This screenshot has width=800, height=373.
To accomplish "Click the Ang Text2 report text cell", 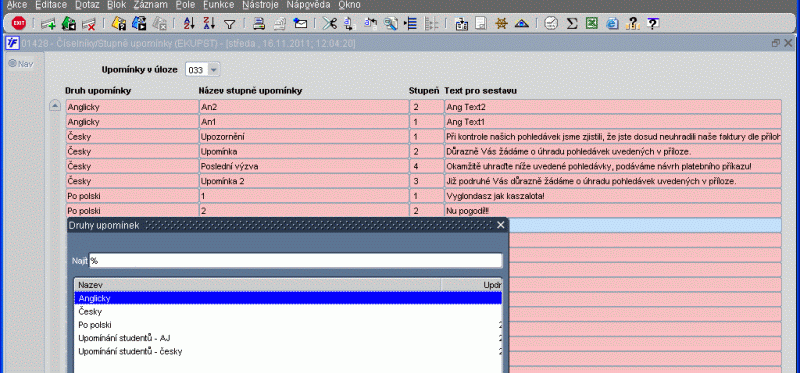I will coord(613,107).
